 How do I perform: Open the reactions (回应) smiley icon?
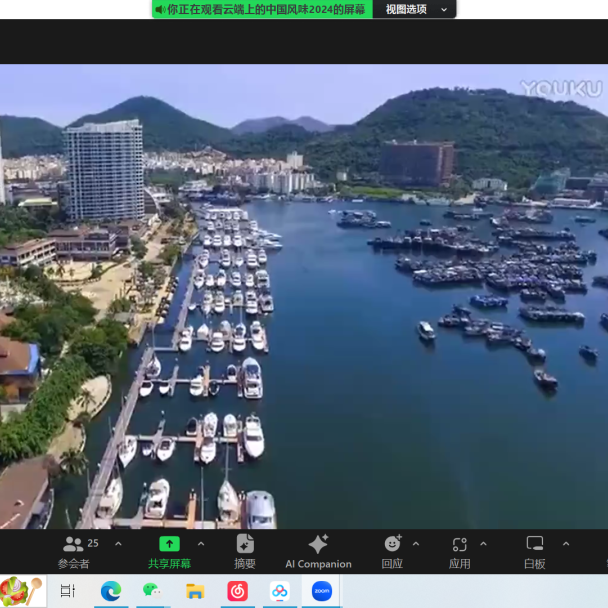point(392,544)
